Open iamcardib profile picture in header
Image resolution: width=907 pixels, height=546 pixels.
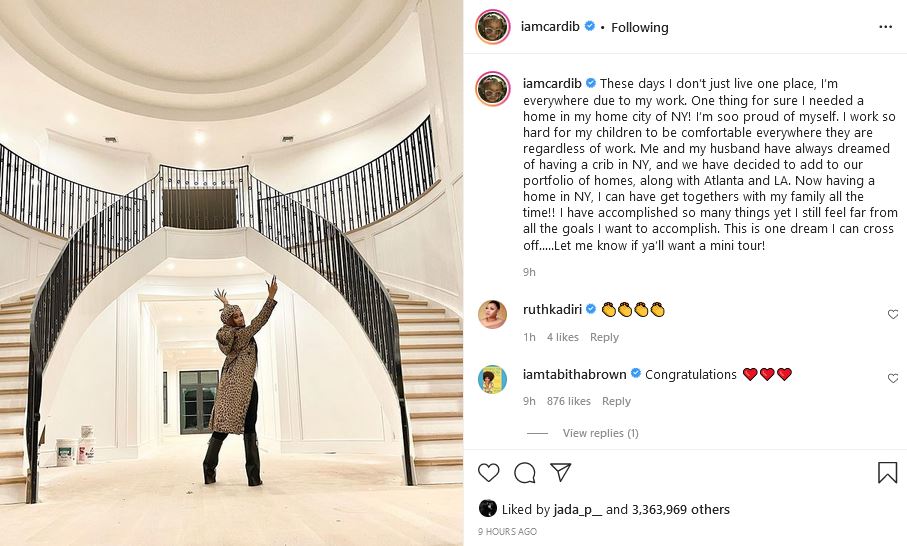click(x=493, y=27)
